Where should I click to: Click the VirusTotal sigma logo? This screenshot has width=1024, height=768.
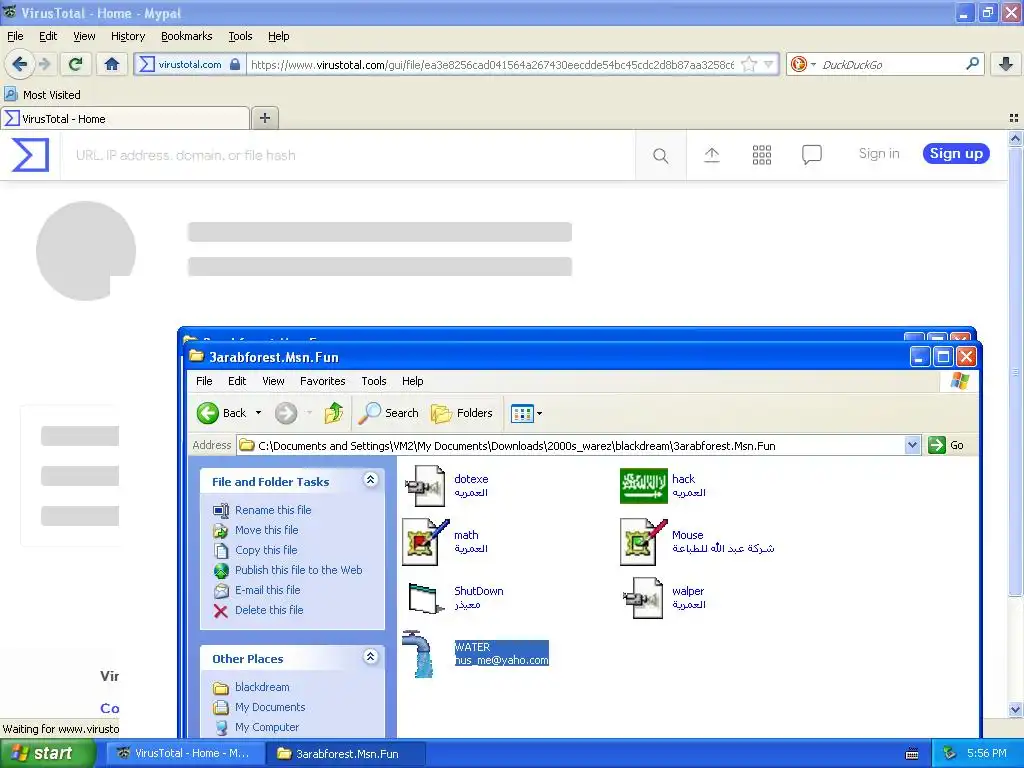30,155
